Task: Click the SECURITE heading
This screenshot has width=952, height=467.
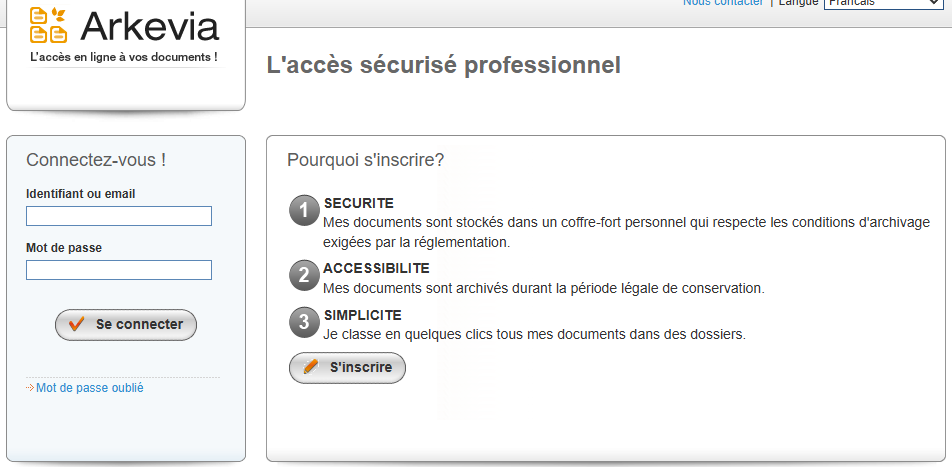Action: point(359,203)
